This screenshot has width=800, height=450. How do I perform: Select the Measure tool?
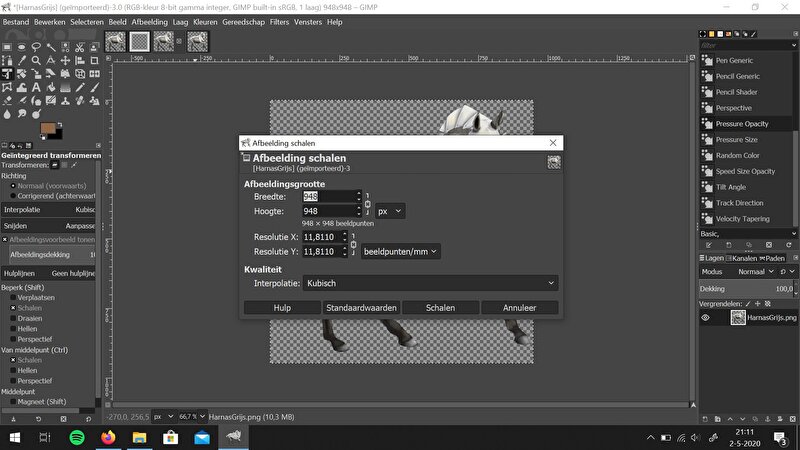51,60
